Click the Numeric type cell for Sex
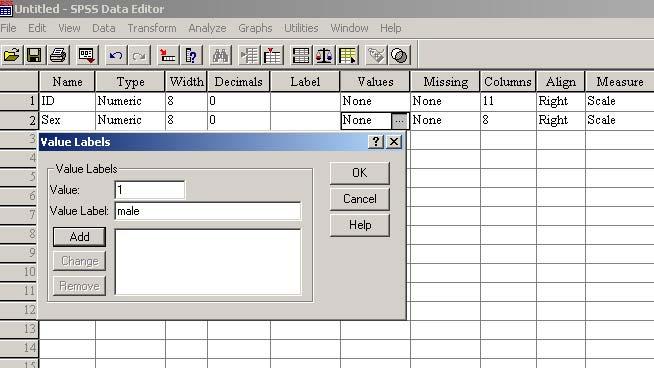Image resolution: width=654 pixels, height=368 pixels. click(130, 121)
